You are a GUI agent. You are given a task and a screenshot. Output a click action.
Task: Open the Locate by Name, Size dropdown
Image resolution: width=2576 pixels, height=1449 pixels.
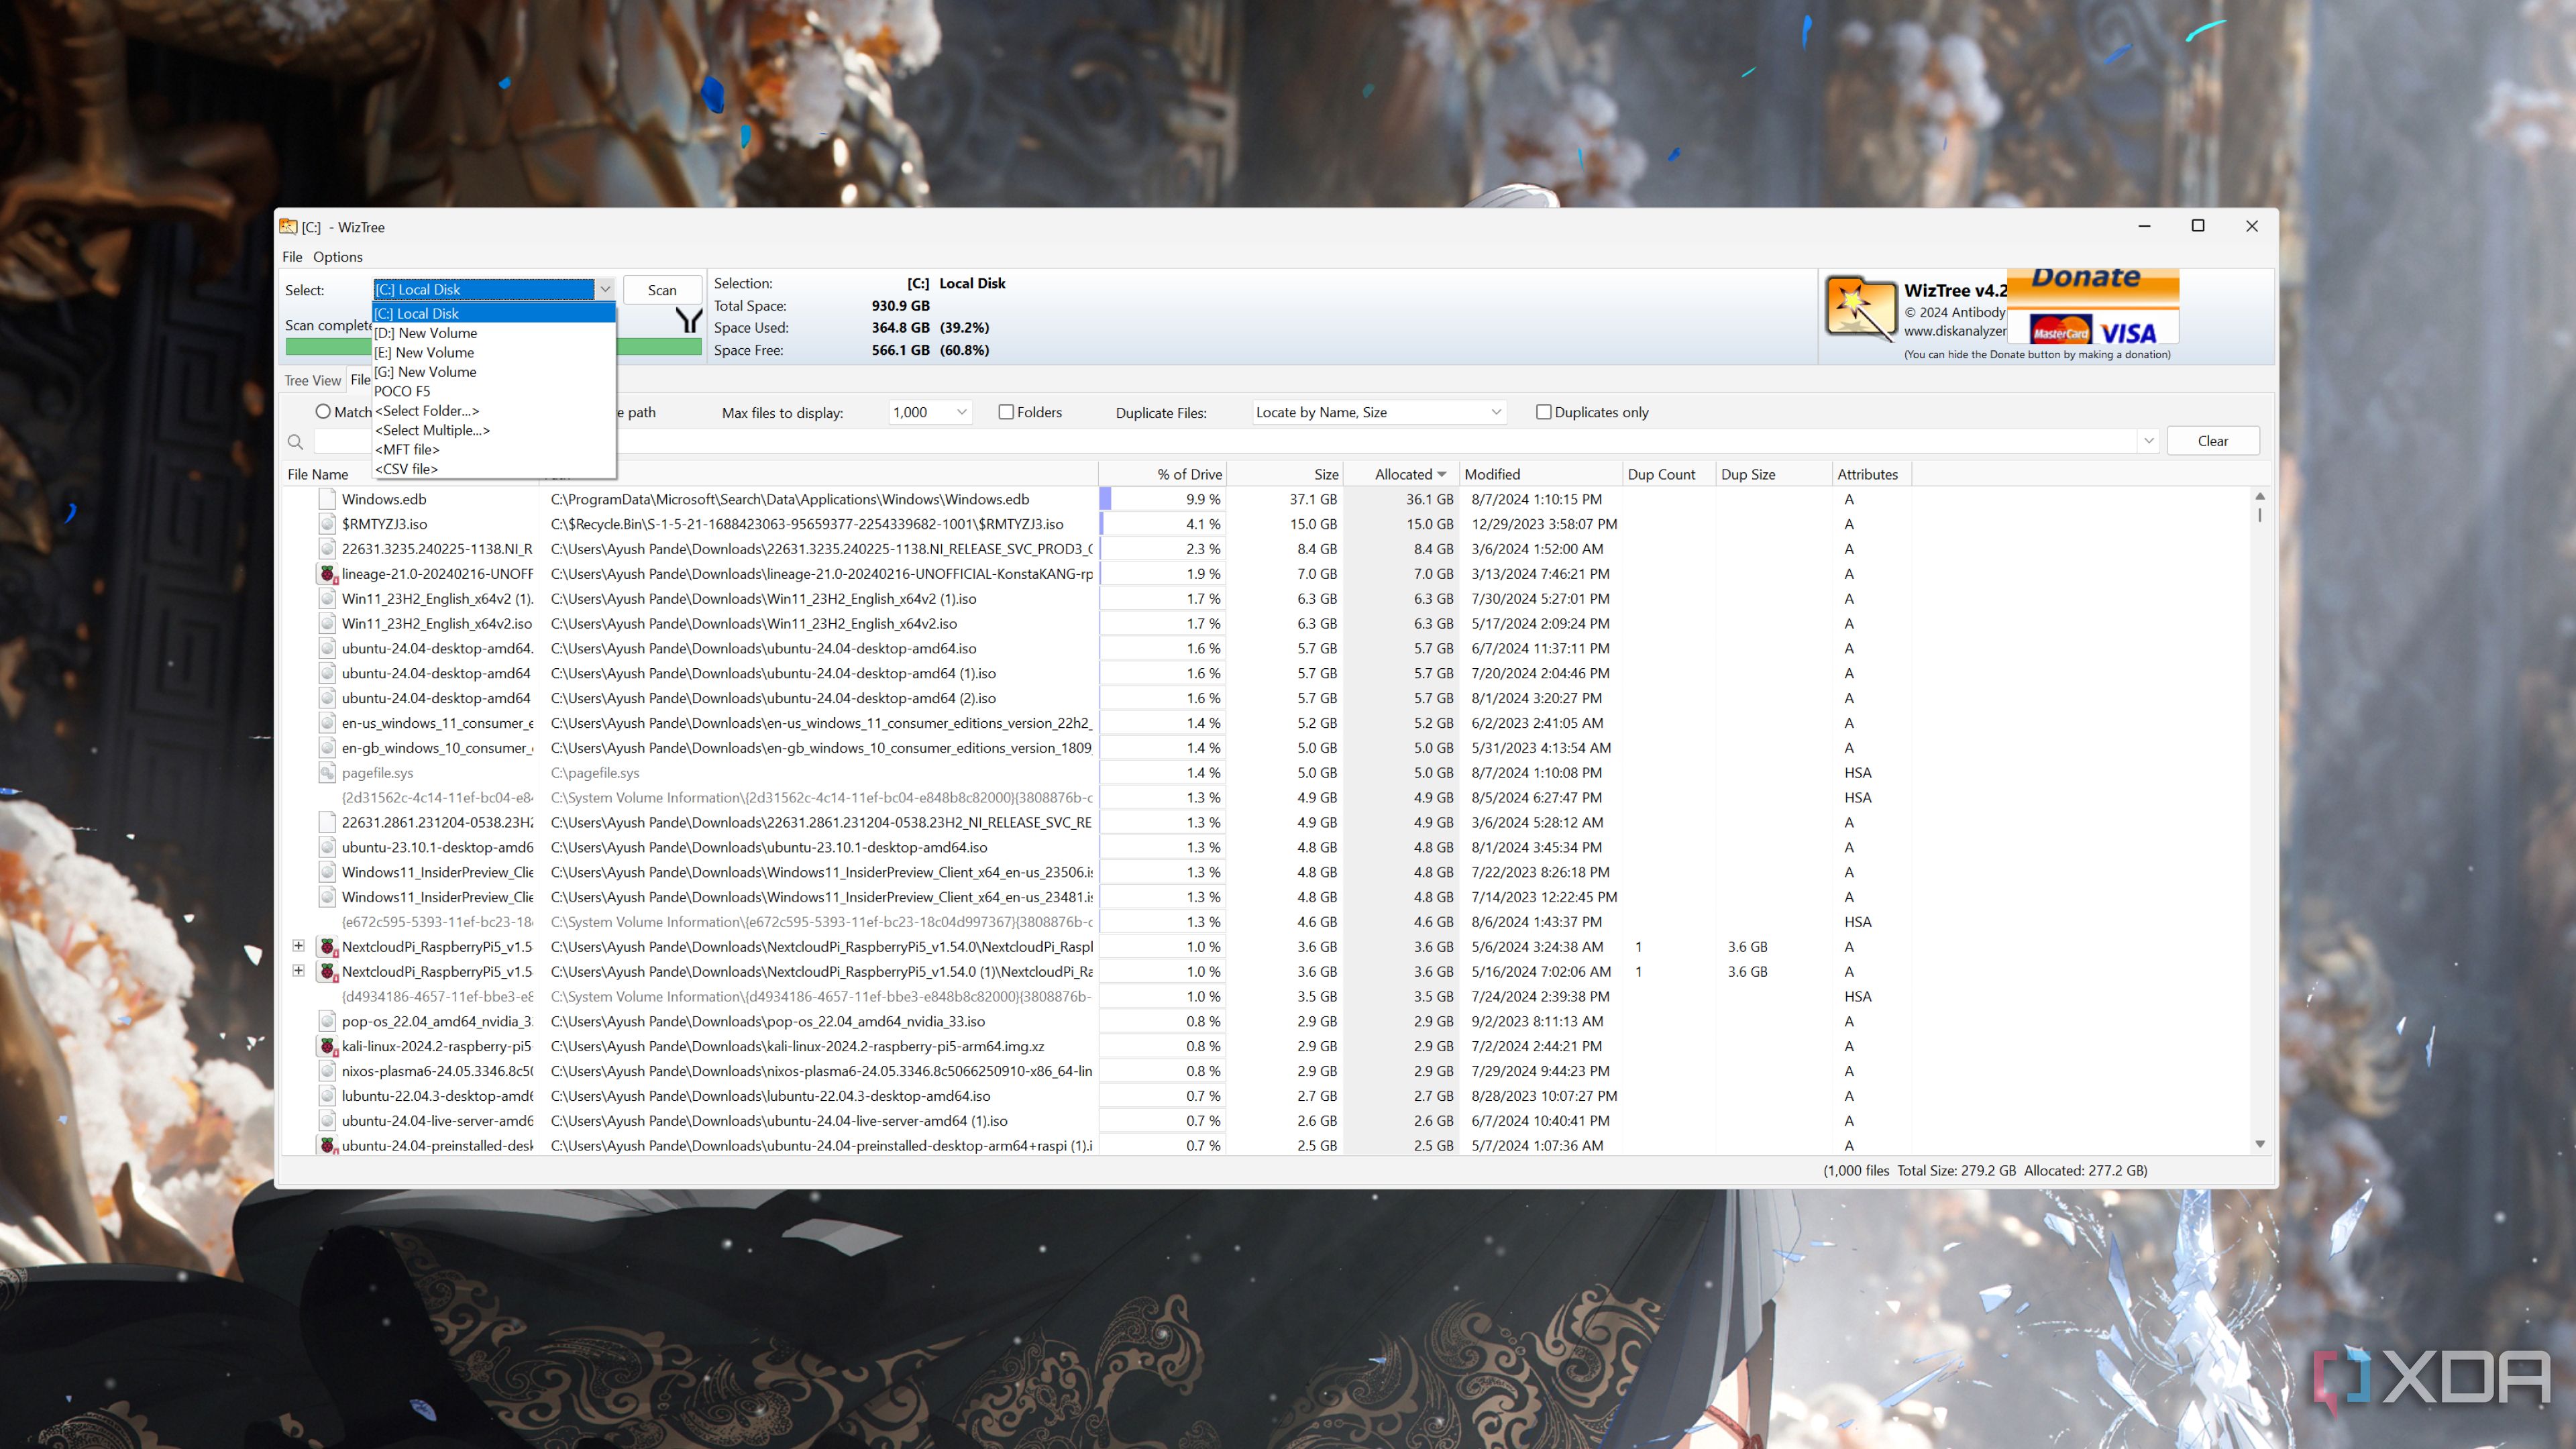[x=1379, y=412]
